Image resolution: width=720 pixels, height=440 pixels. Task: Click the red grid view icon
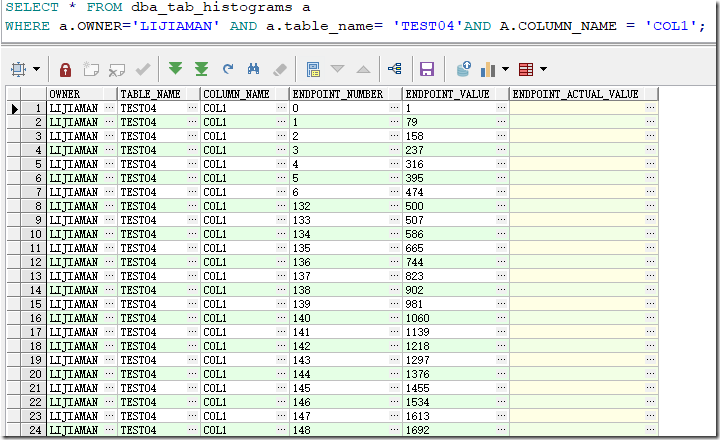coord(526,69)
